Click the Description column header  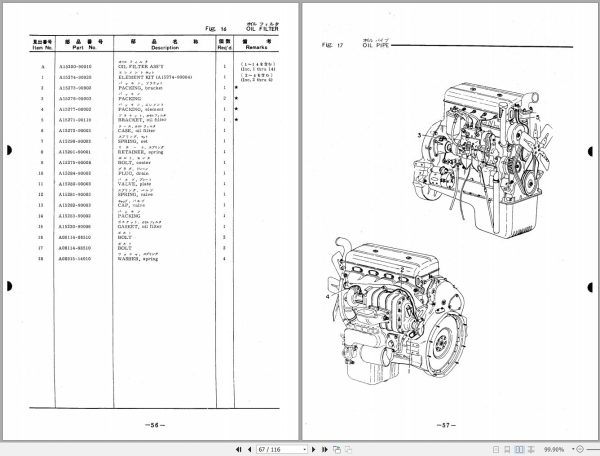[x=165, y=44]
